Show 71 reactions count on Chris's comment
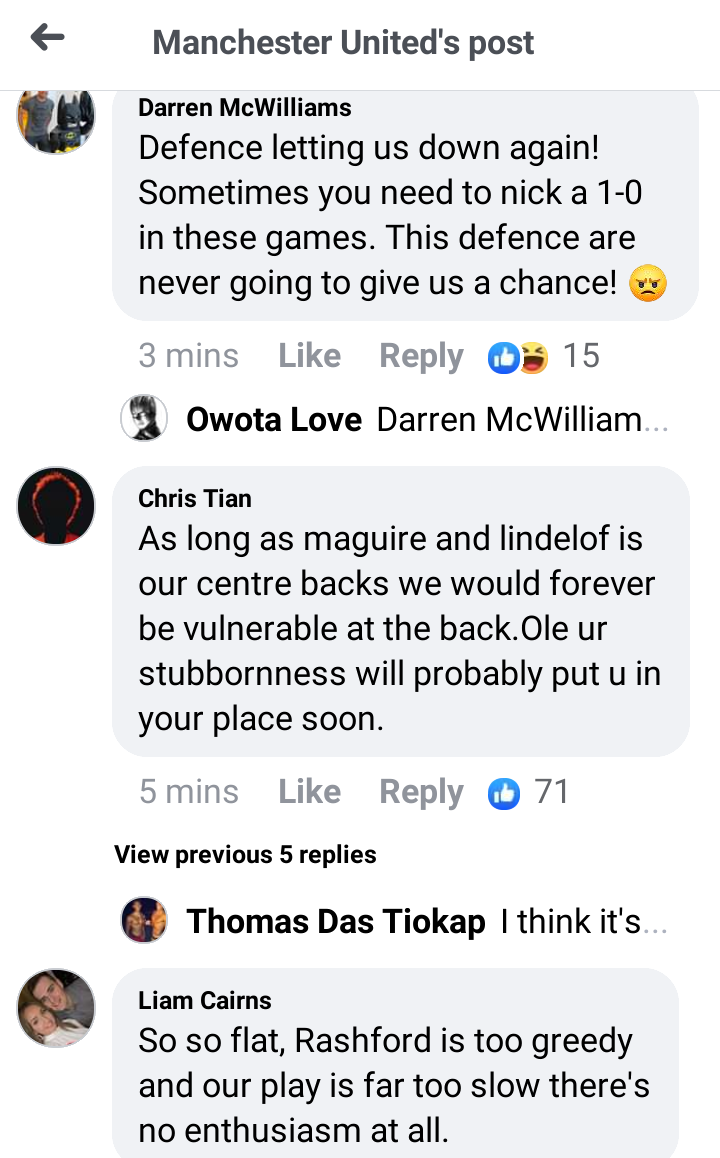This screenshot has height=1158, width=720. (x=552, y=792)
